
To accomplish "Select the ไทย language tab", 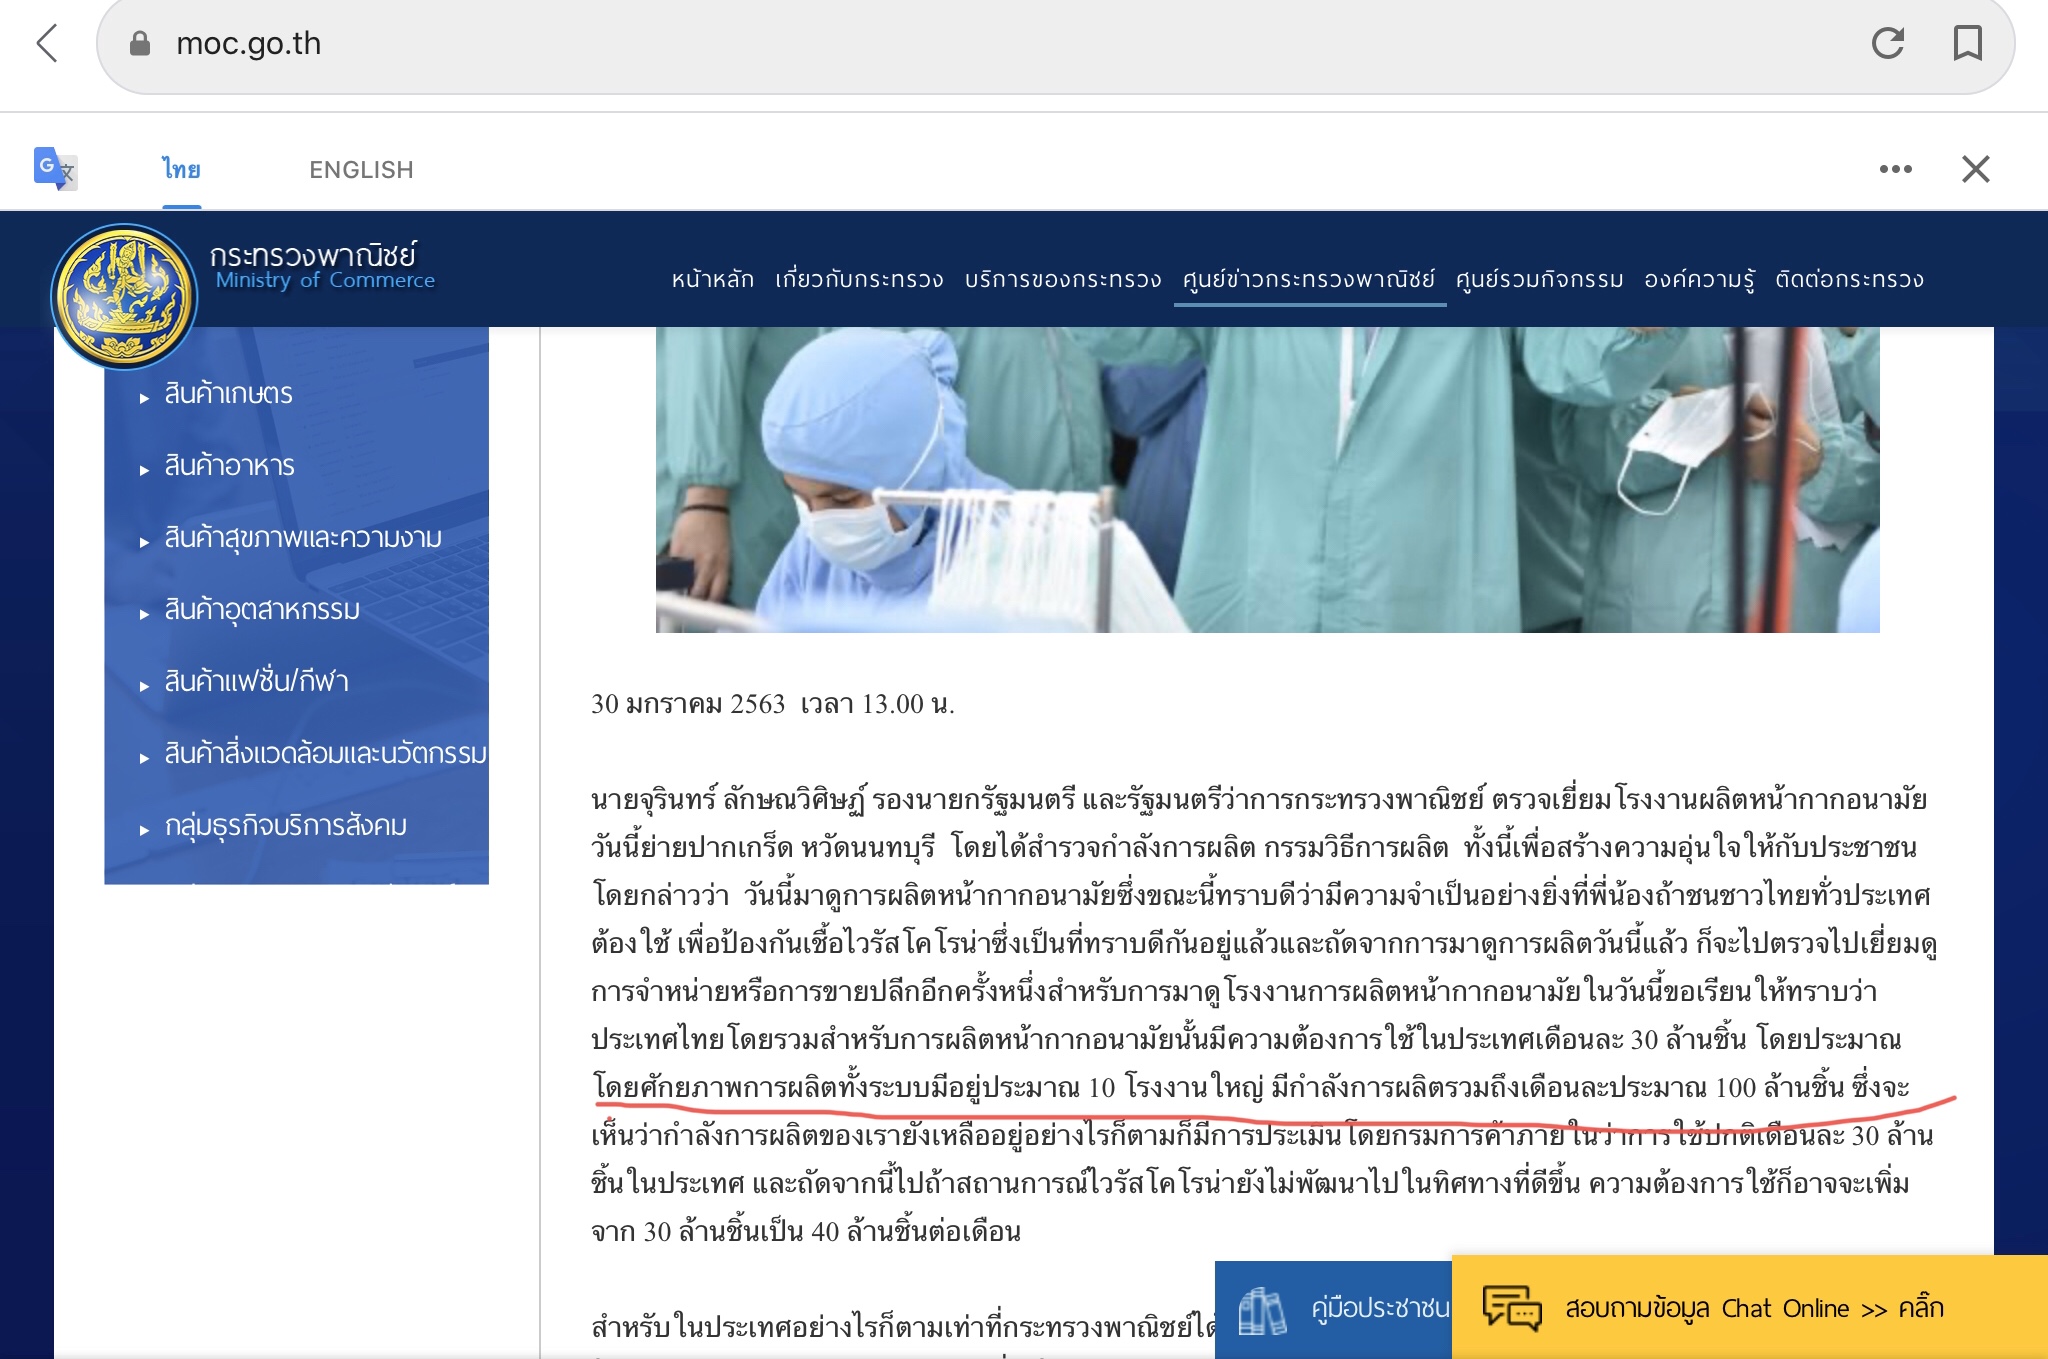I will (182, 170).
